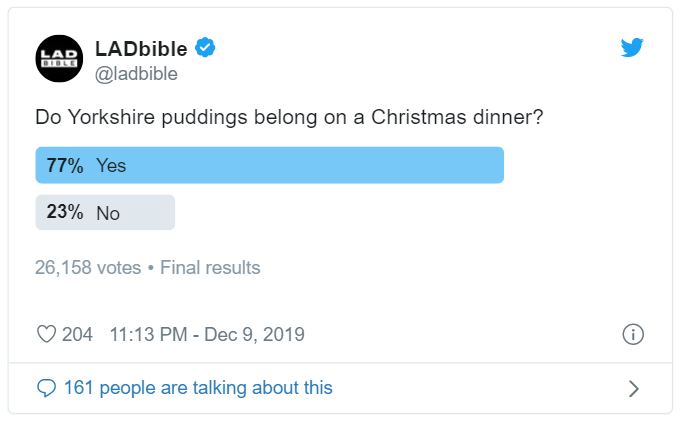
Task: Open the tweet info circle icon
Action: [x=632, y=334]
